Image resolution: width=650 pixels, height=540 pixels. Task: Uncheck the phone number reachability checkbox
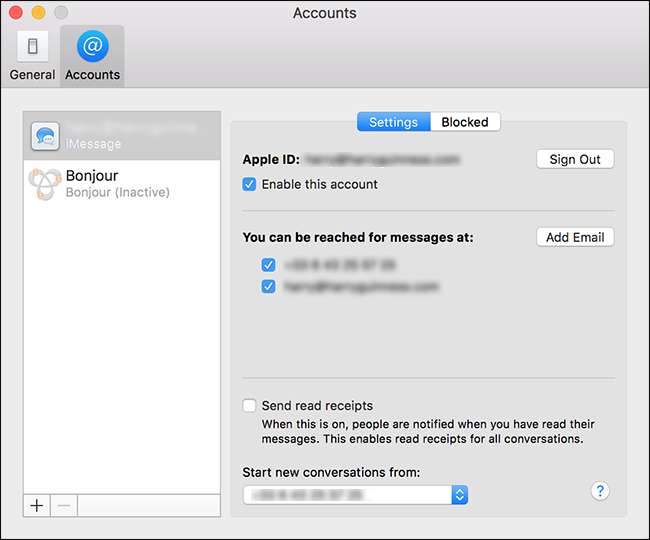tap(268, 265)
